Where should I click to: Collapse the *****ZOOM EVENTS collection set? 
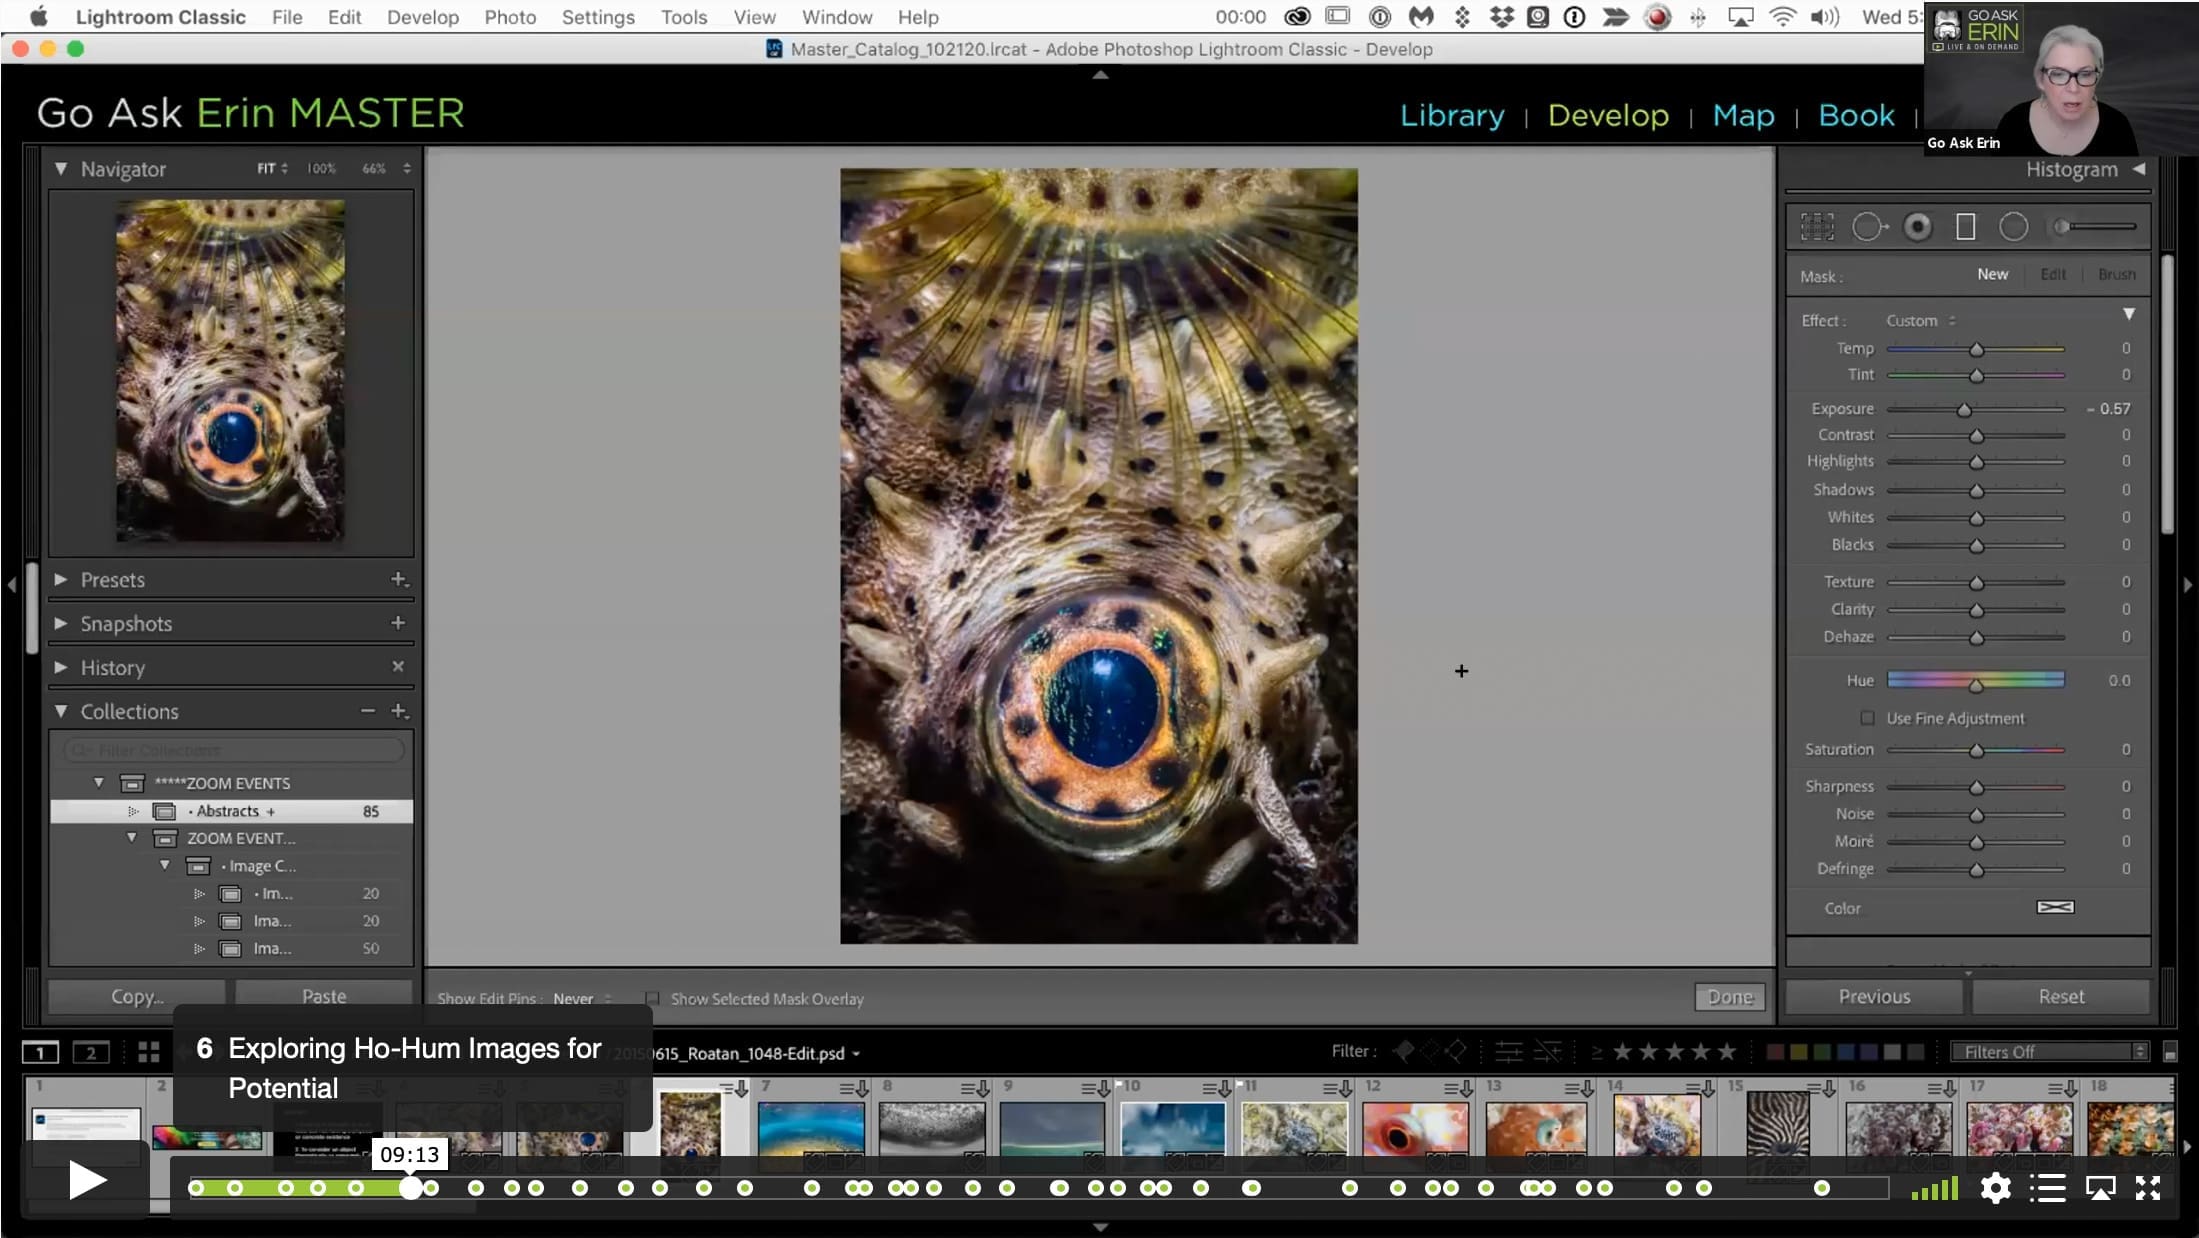pos(99,783)
